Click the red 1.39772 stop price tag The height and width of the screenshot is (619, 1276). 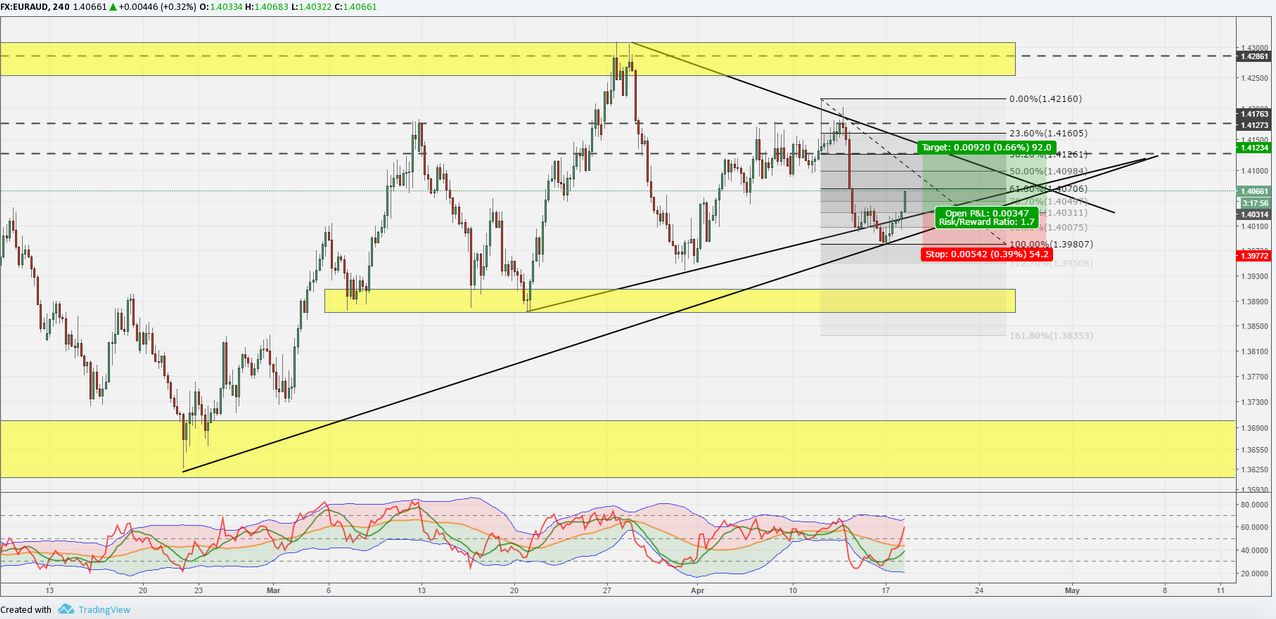point(1254,256)
